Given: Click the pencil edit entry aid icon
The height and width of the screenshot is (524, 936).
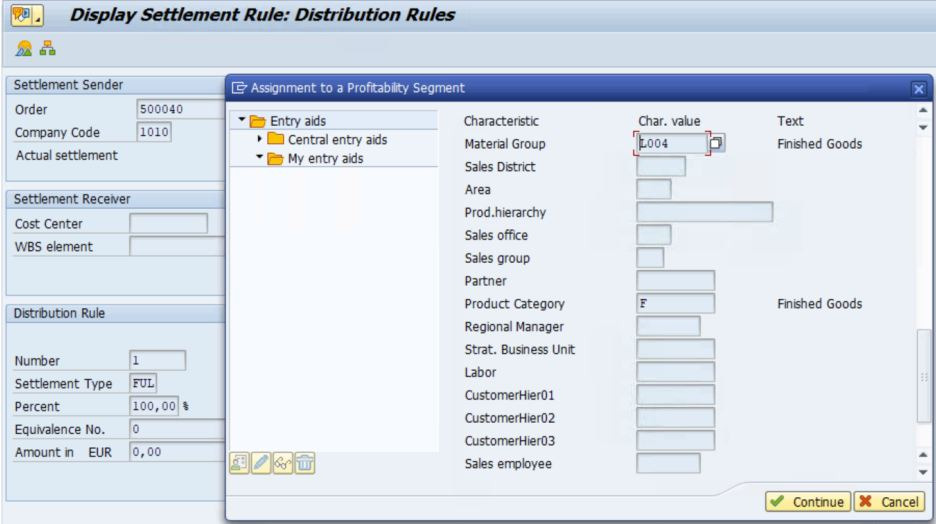Looking at the screenshot, I should [x=261, y=463].
